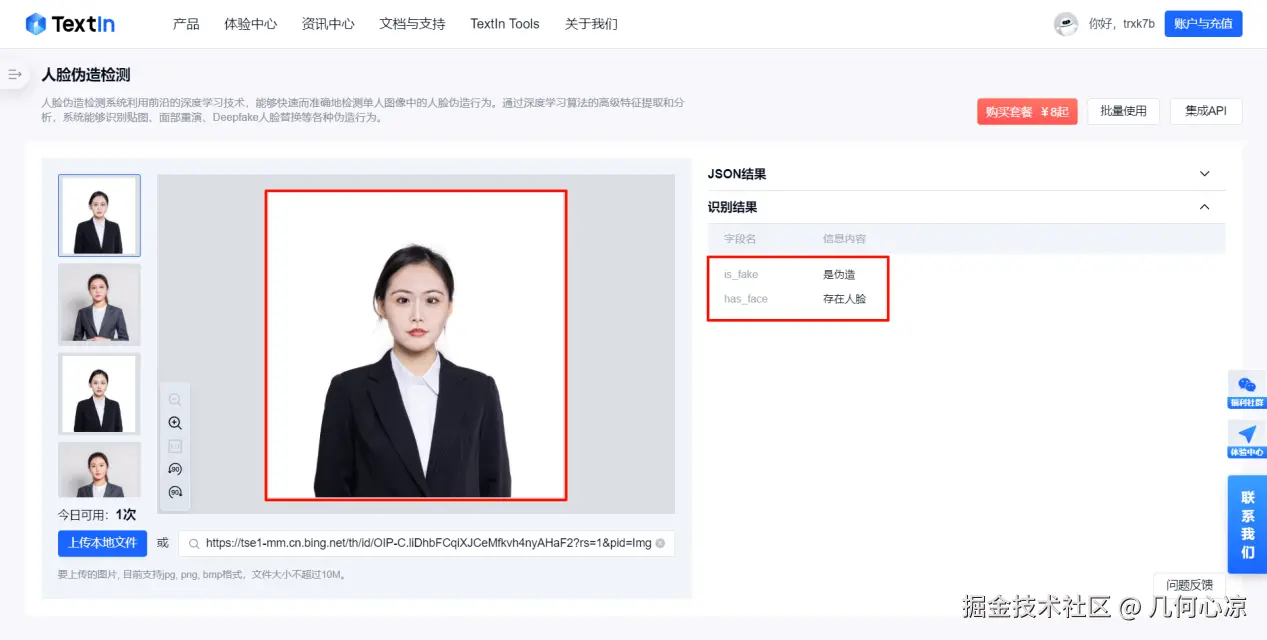Open the 购买套餐 ¥8起 purchase button
This screenshot has height=640, width=1267.
coord(1026,111)
